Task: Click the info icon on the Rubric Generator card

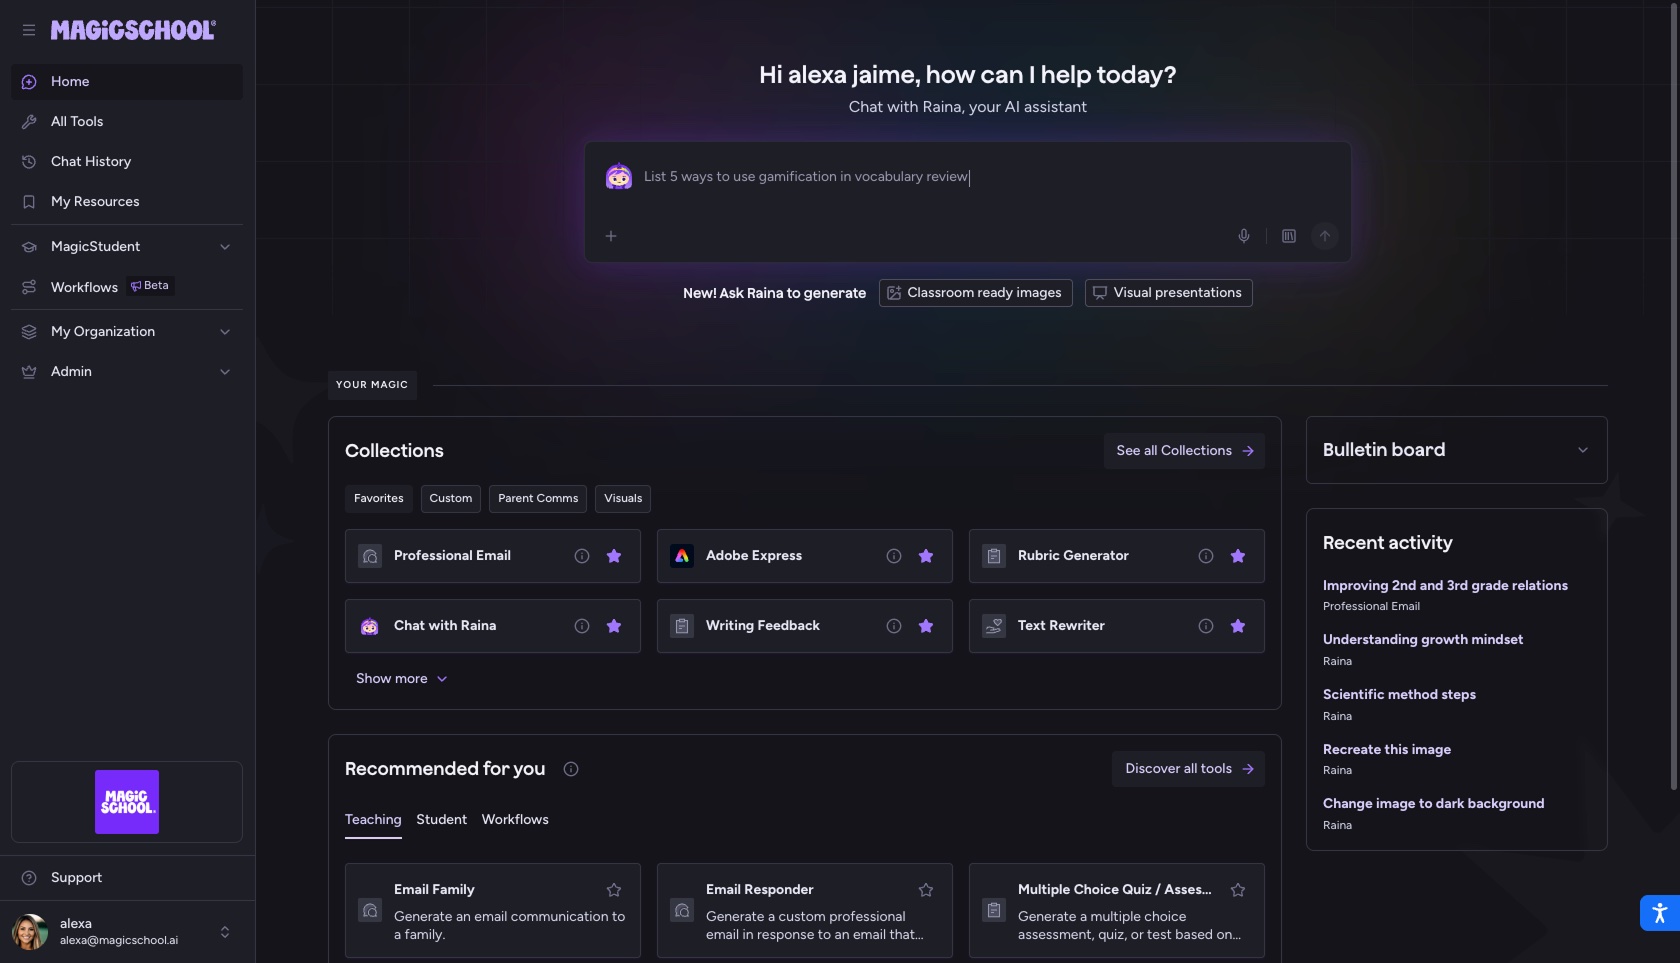Action: pos(1206,556)
